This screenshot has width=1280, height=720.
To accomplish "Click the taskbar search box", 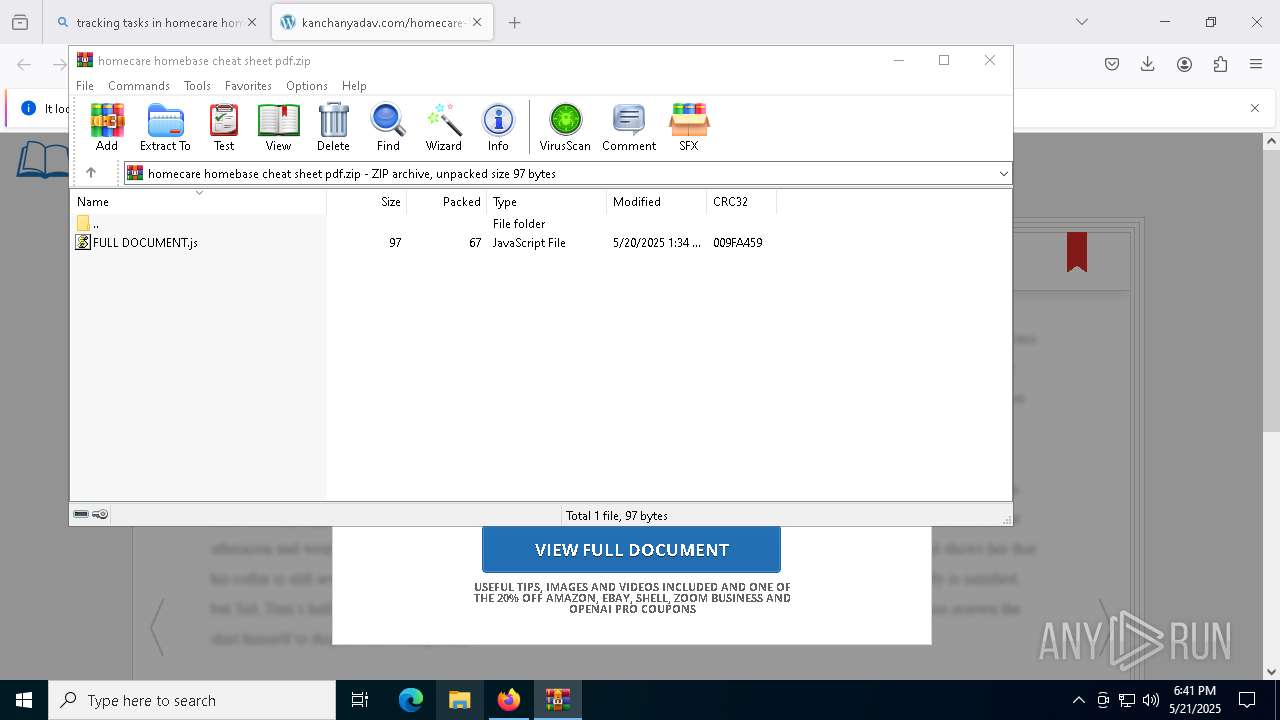I will pyautogui.click(x=192, y=700).
